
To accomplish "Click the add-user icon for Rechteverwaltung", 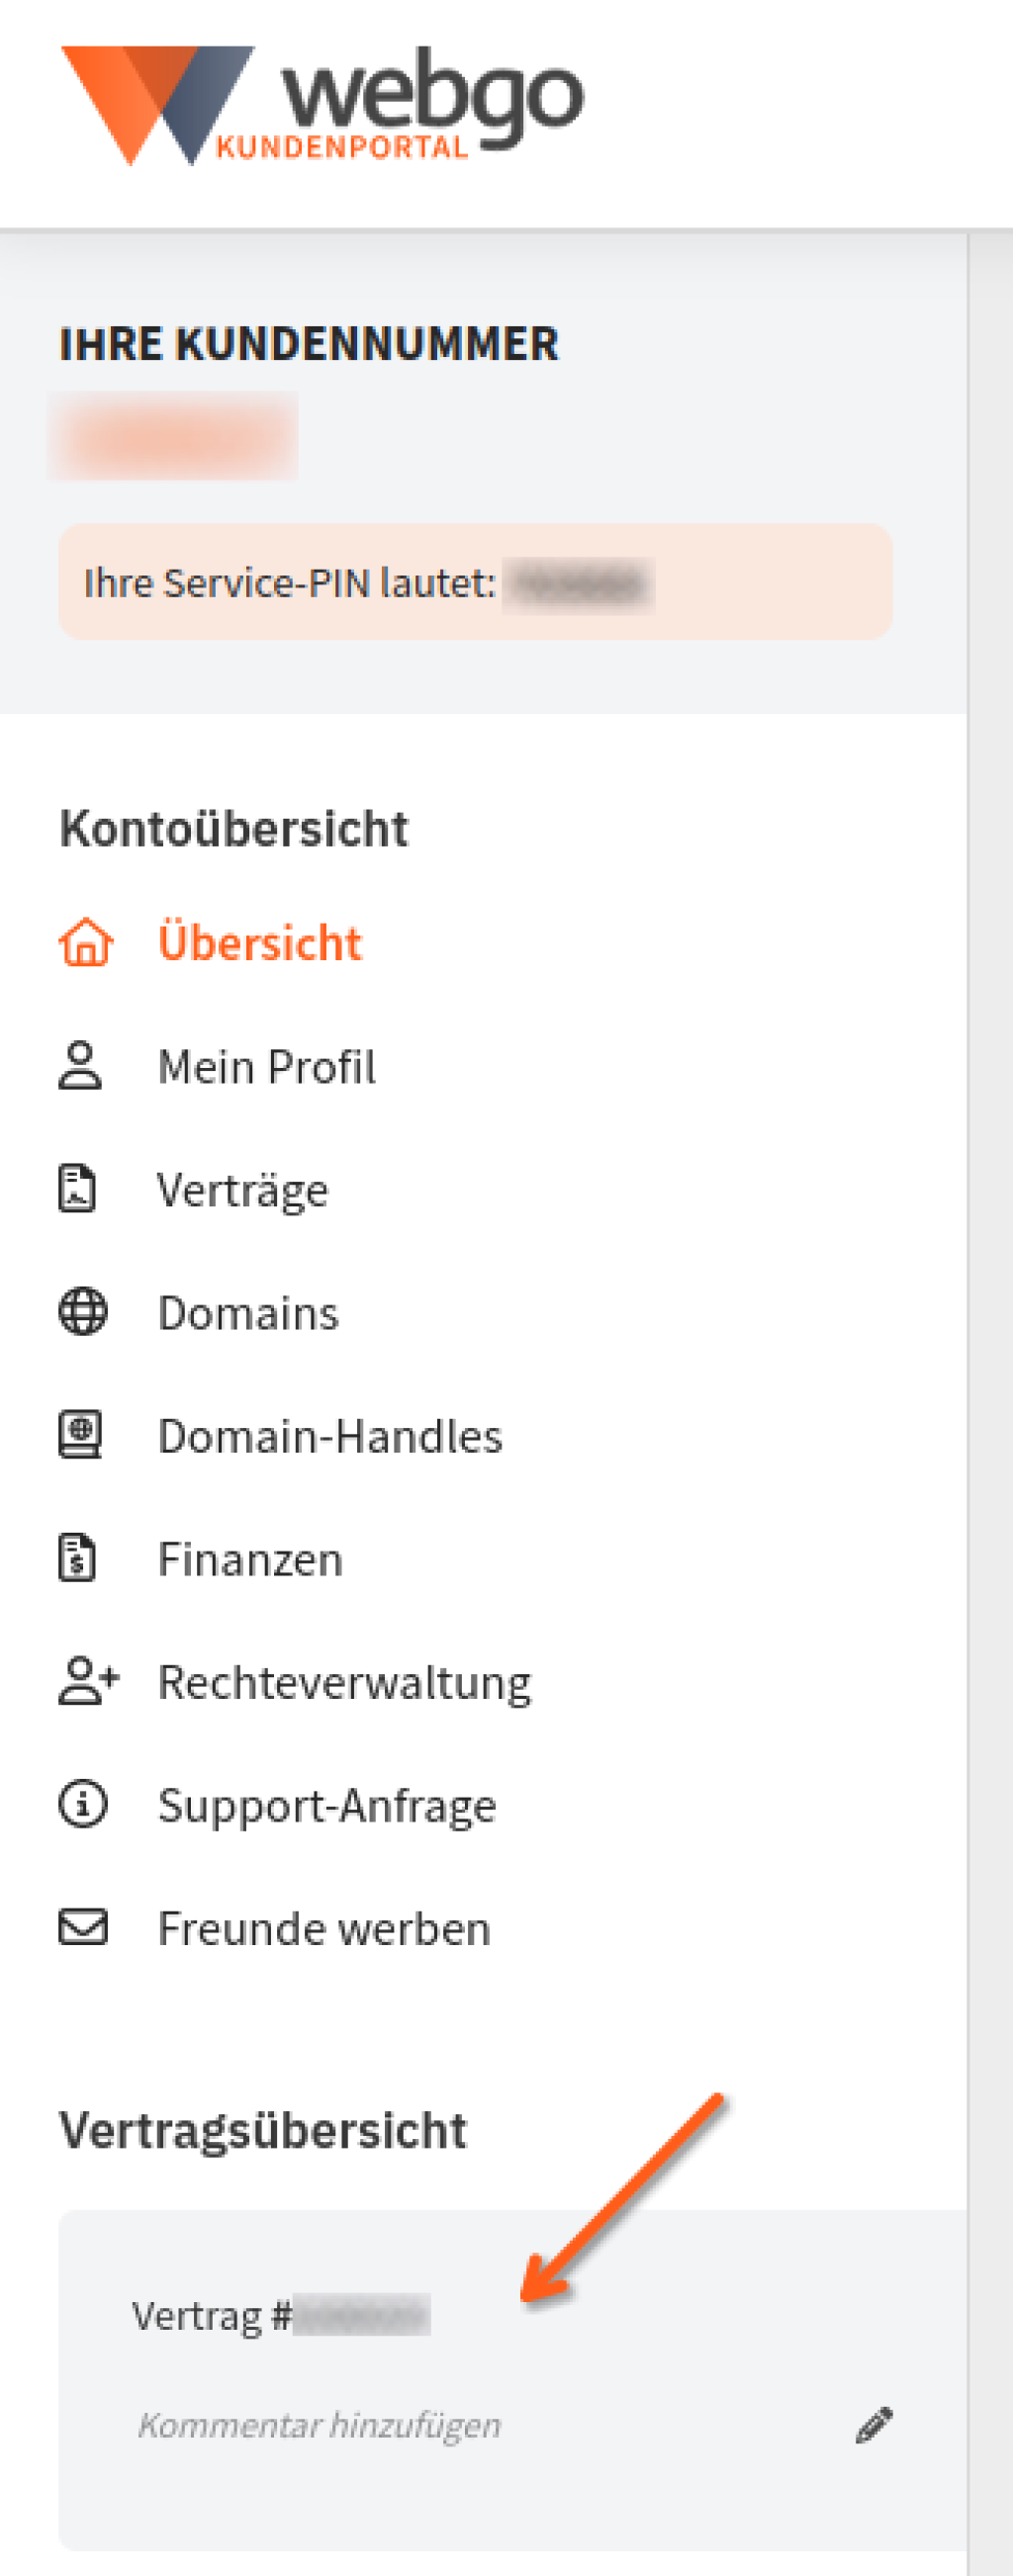I will point(89,1681).
